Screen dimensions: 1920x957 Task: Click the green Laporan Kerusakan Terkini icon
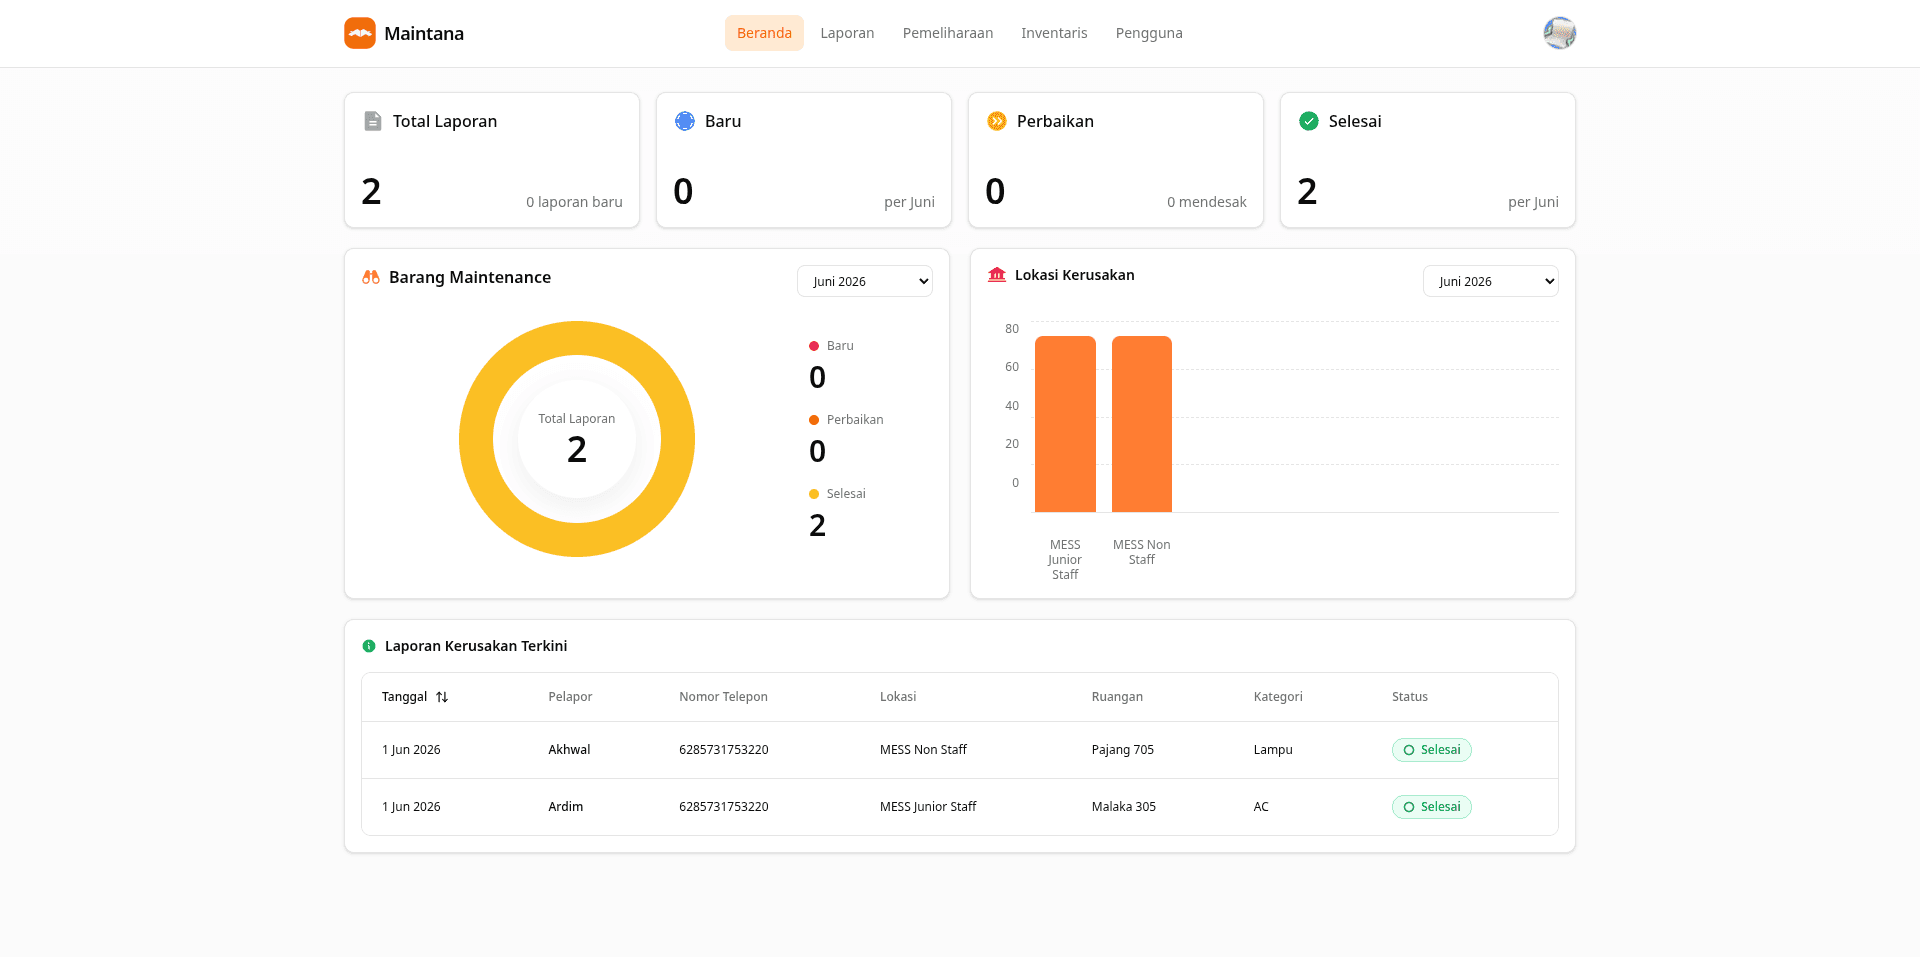(x=369, y=646)
